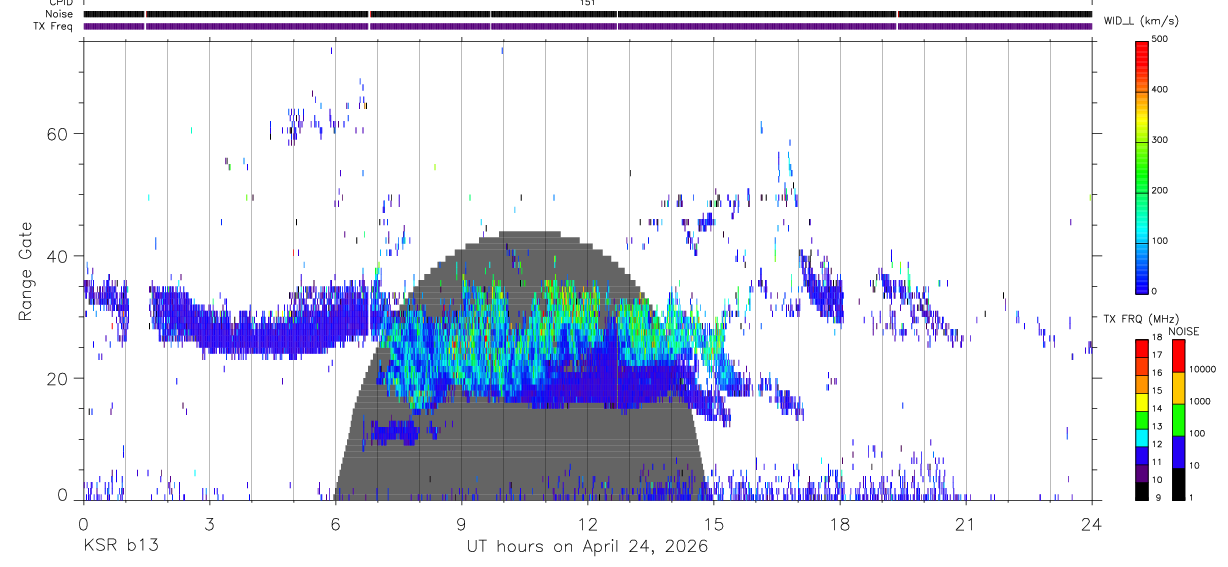Click the 500 label on width scale
1228x567 pixels.
(x=1160, y=39)
